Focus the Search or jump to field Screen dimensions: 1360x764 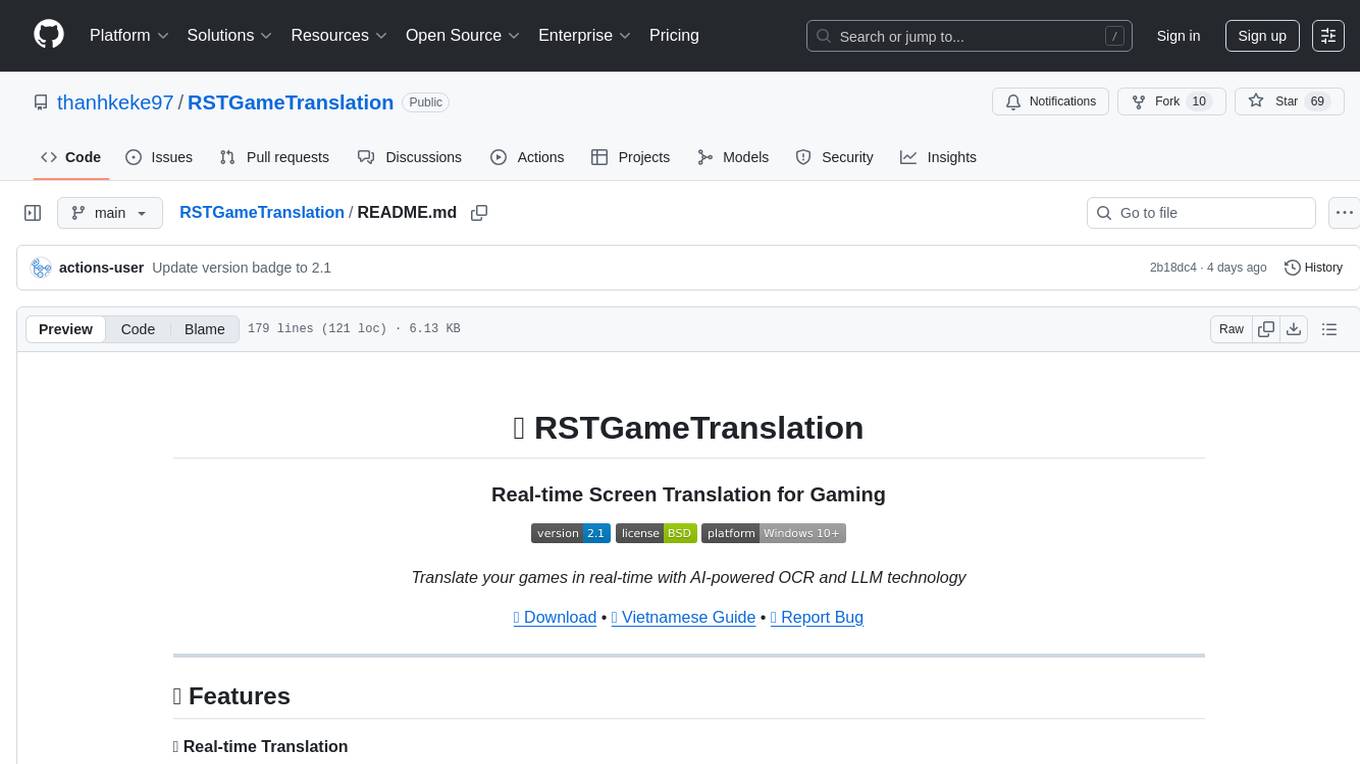click(x=970, y=36)
